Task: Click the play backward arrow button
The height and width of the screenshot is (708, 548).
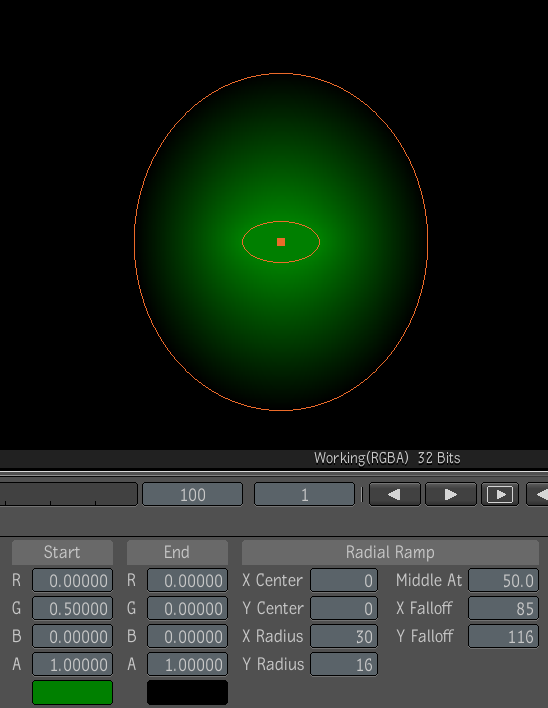Action: 395,494
